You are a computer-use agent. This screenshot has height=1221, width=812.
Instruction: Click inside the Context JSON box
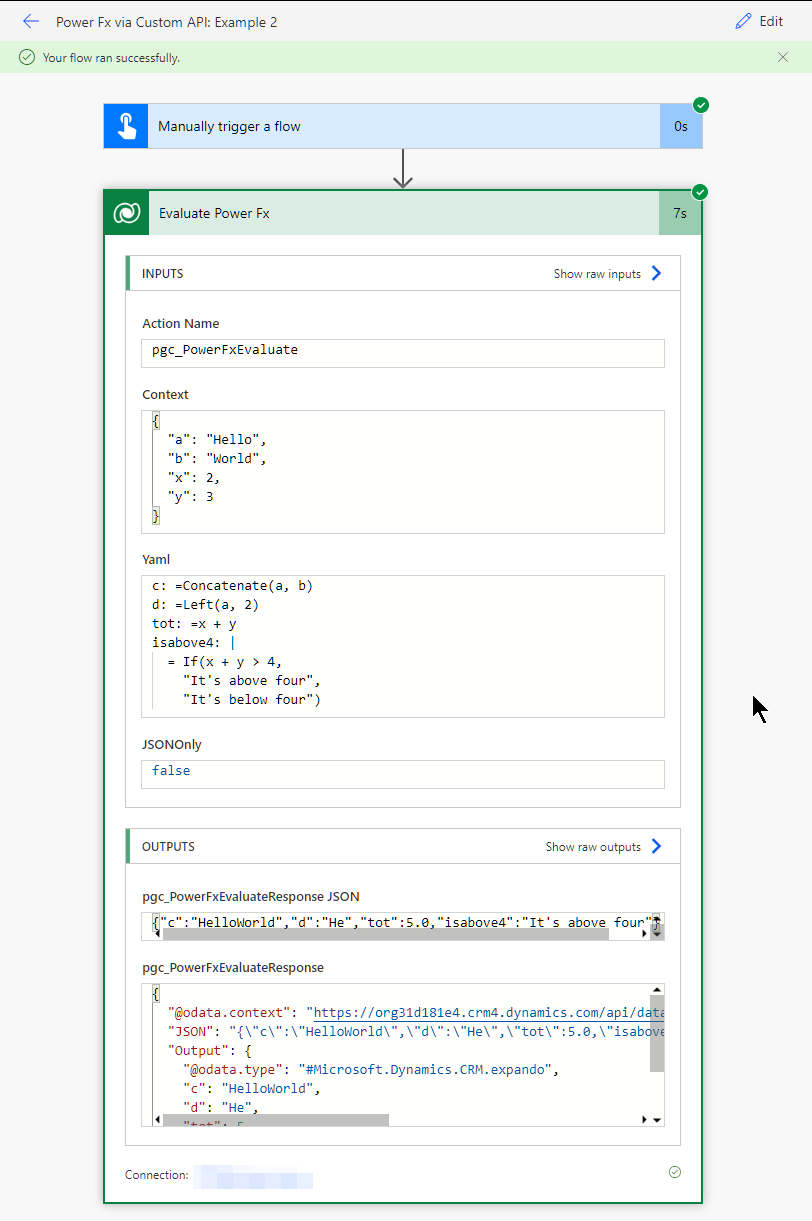403,472
